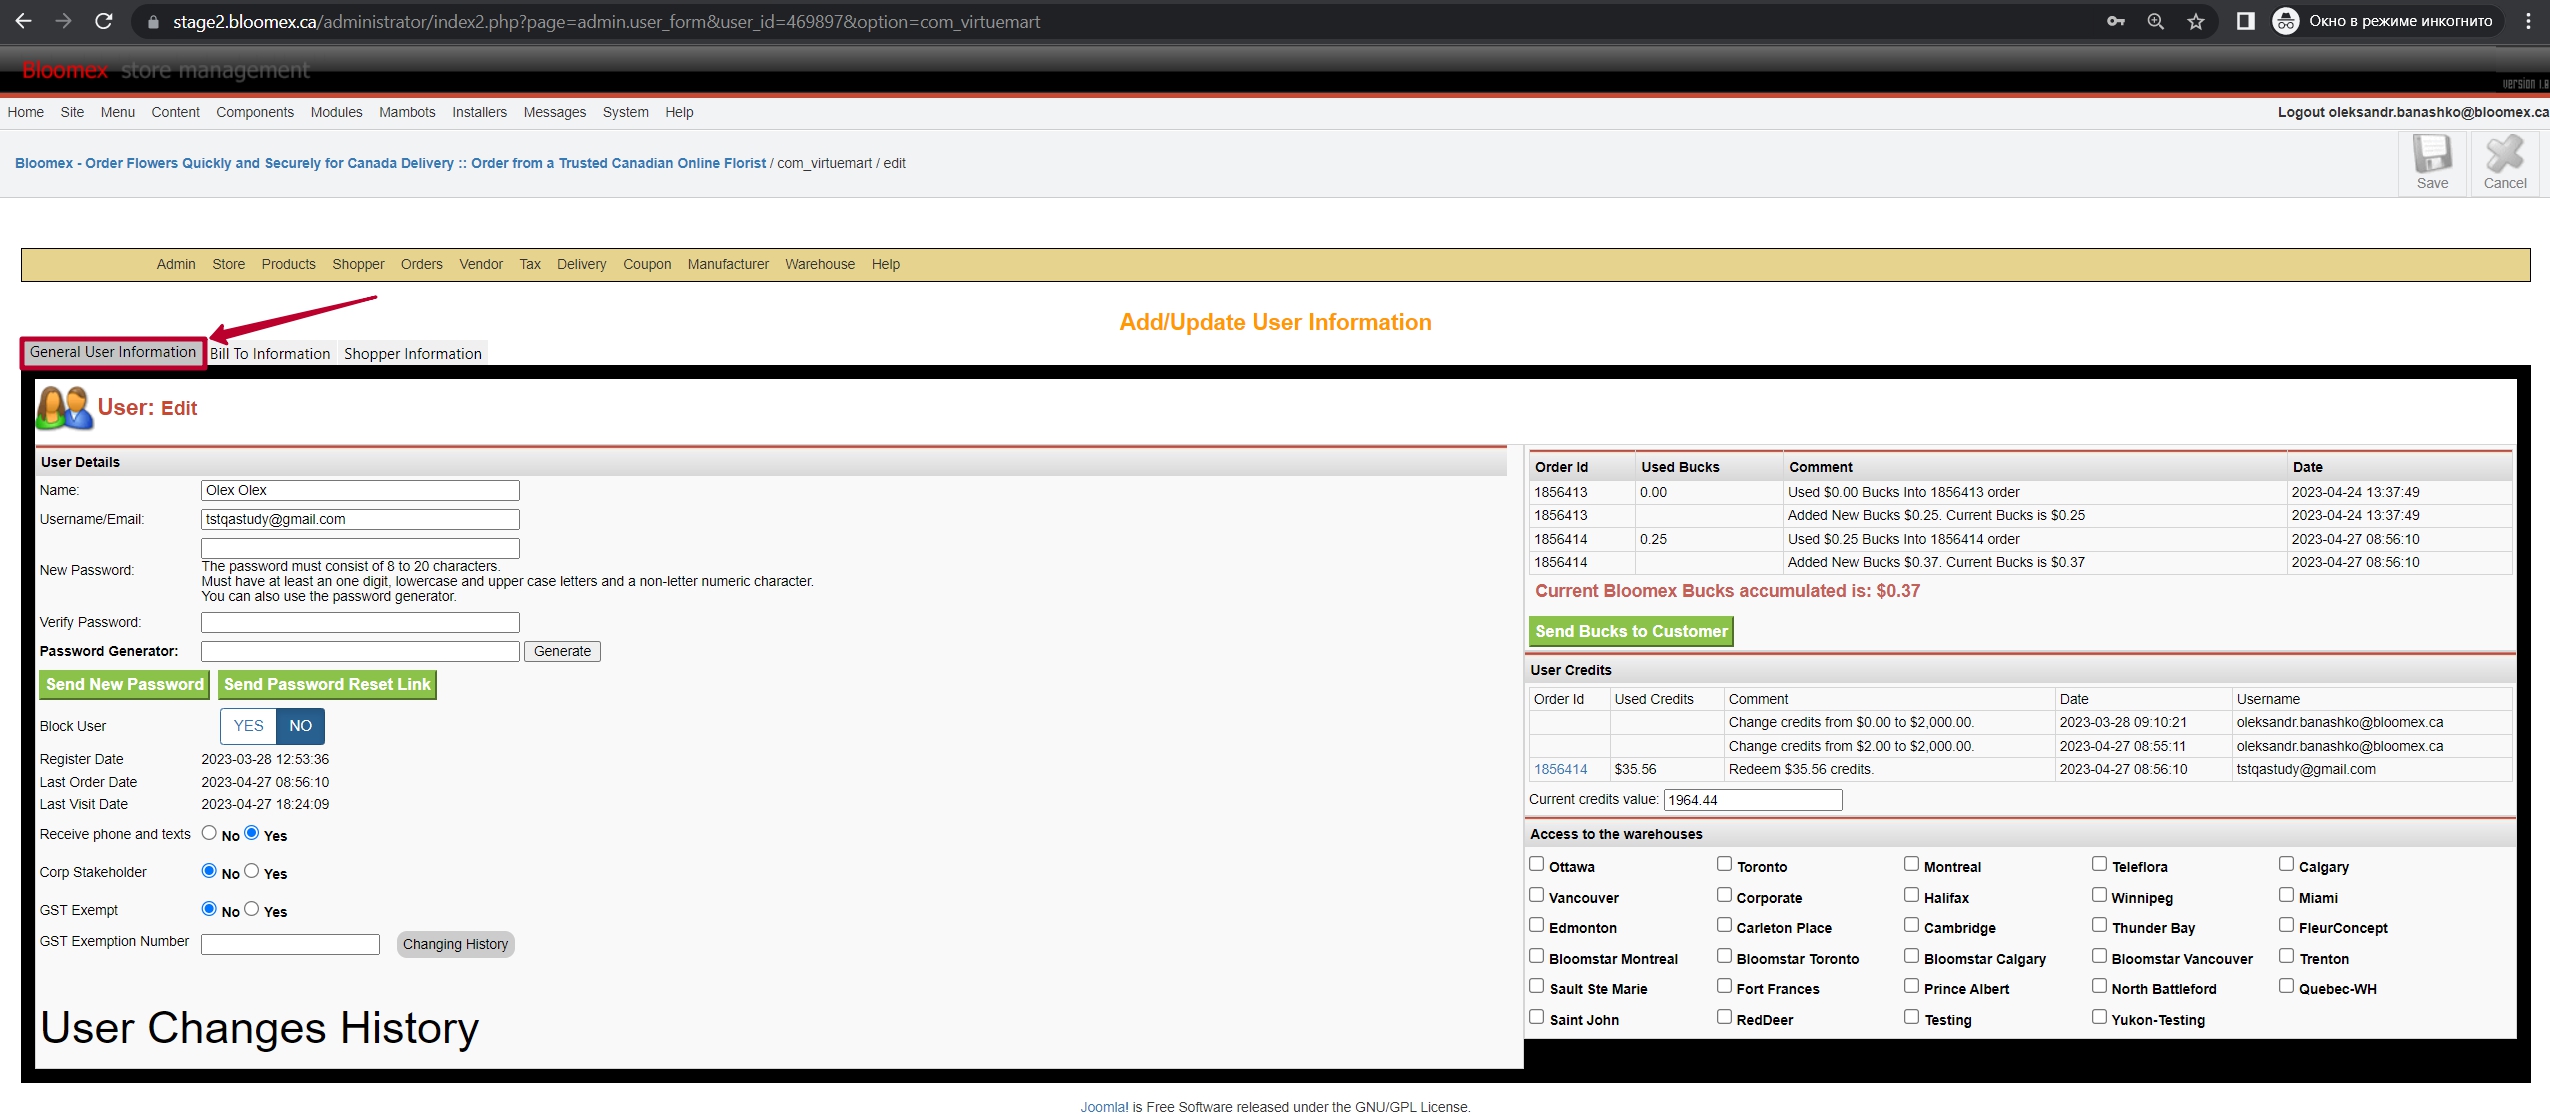Open Changing History button

(455, 944)
